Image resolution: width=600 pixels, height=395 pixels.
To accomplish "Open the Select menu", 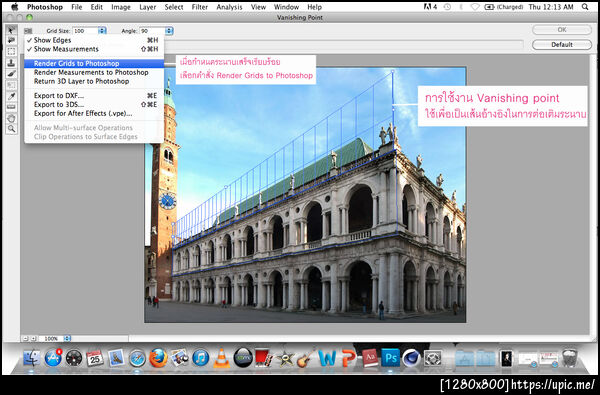I will [x=174, y=7].
